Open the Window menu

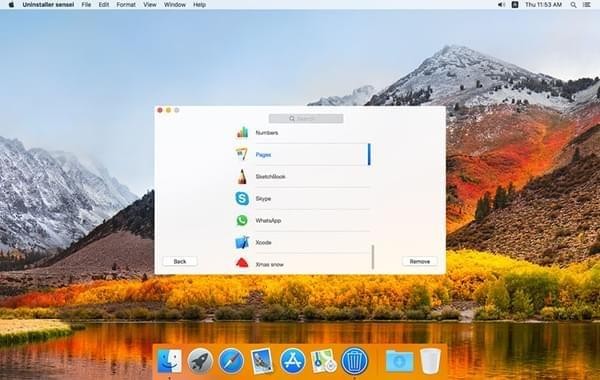[x=174, y=5]
